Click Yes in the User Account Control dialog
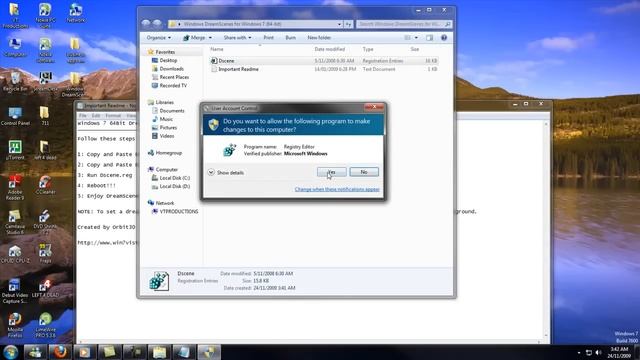 (x=331, y=172)
